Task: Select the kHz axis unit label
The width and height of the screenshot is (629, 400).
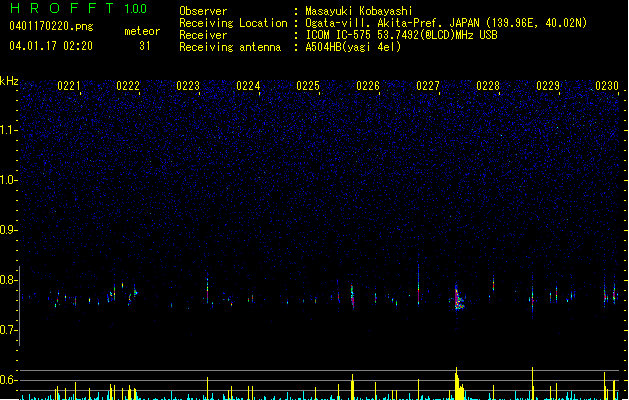Action: tap(9, 81)
